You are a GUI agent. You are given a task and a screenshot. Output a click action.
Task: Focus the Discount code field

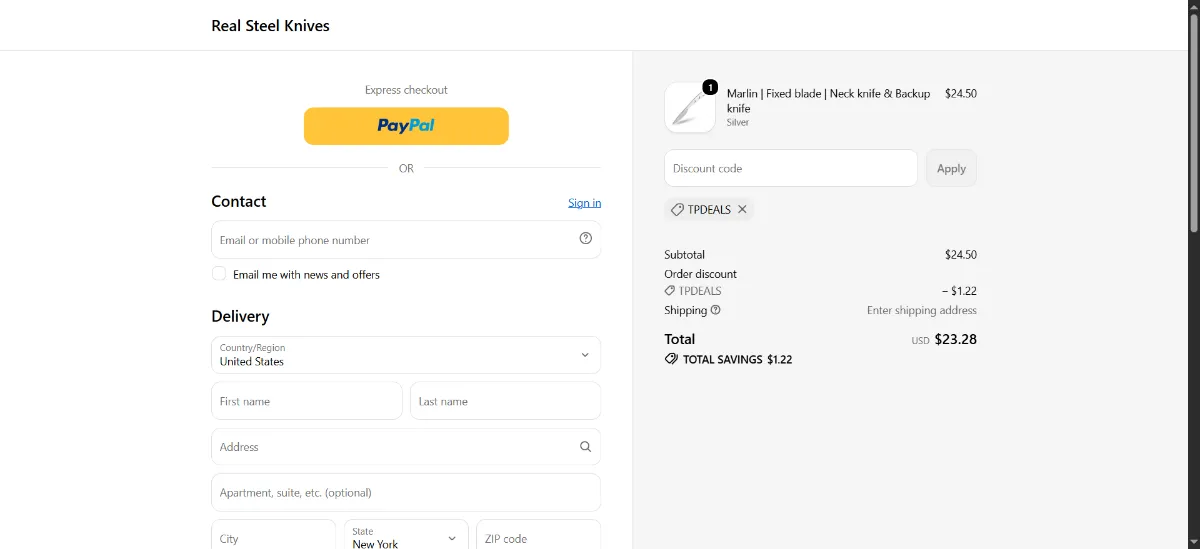(791, 168)
